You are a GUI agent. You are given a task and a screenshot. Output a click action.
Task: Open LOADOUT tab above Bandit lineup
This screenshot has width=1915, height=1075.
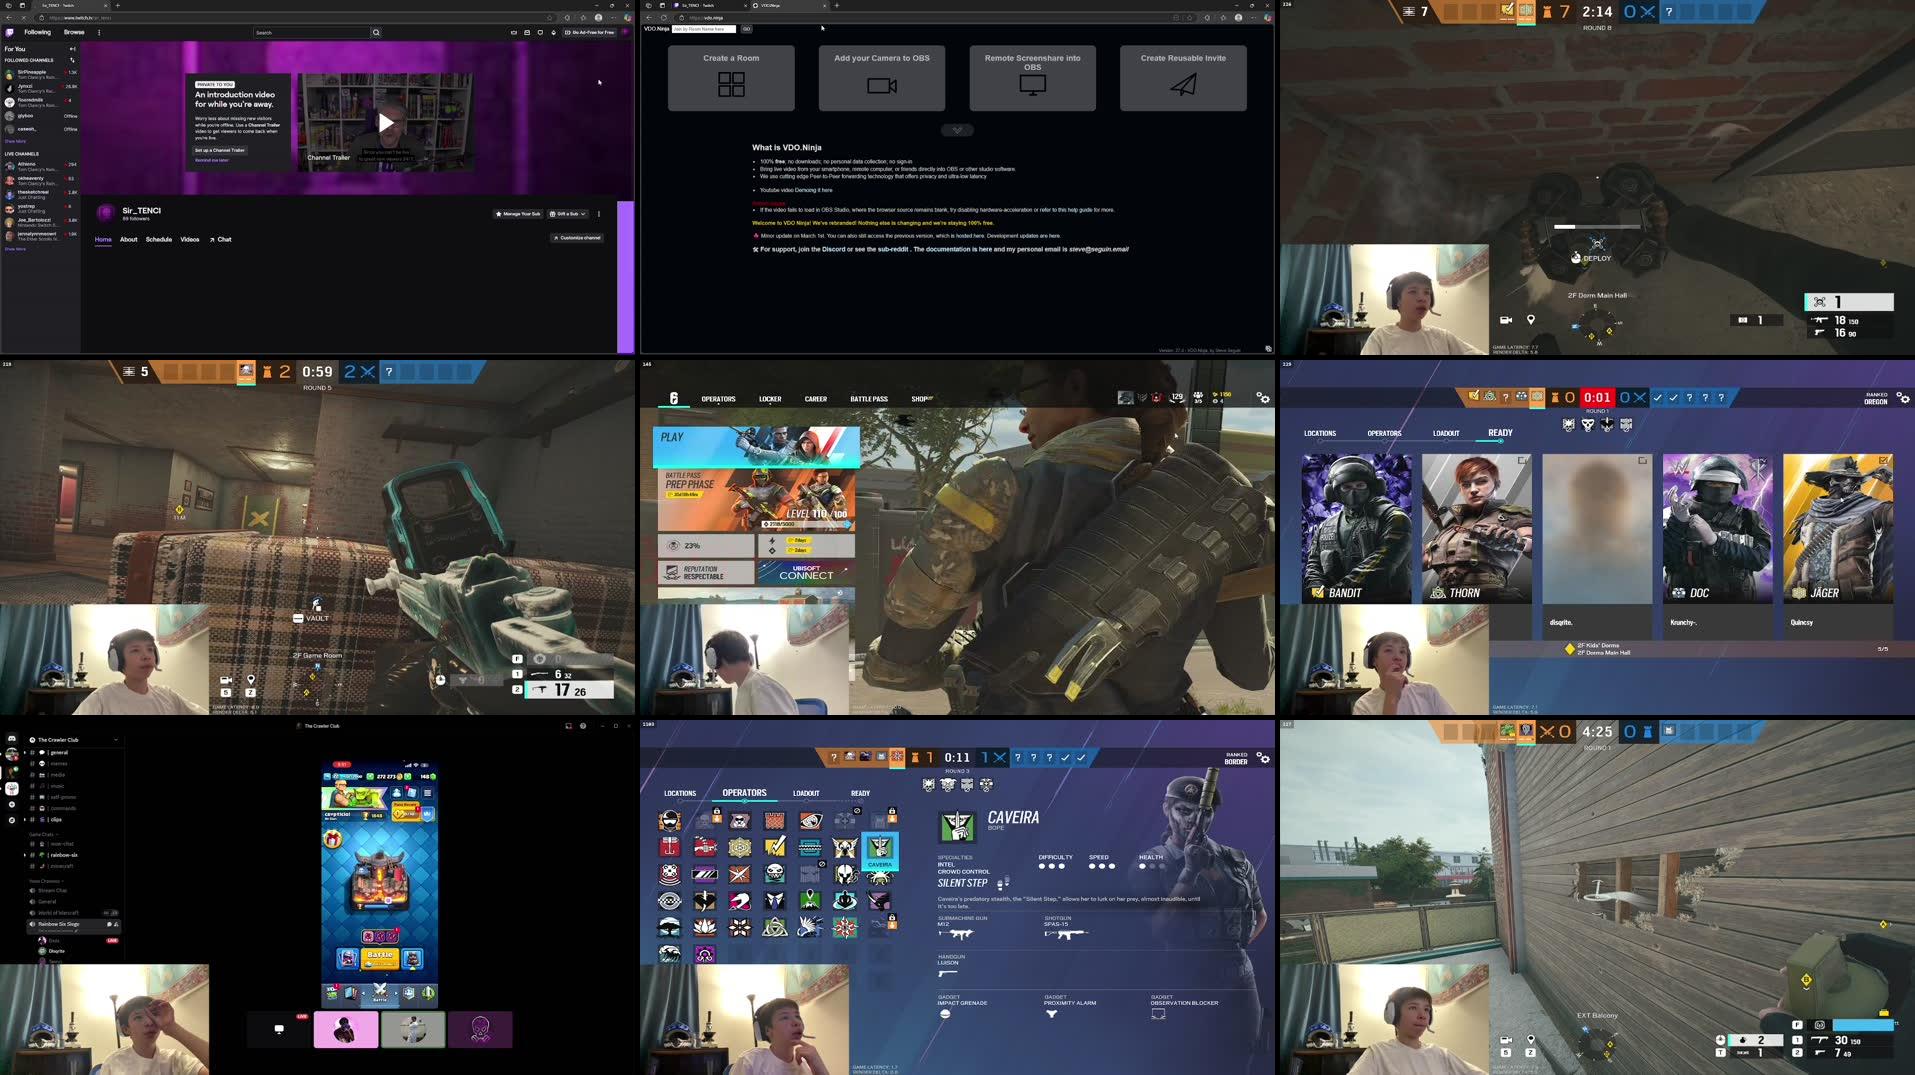pos(1445,434)
